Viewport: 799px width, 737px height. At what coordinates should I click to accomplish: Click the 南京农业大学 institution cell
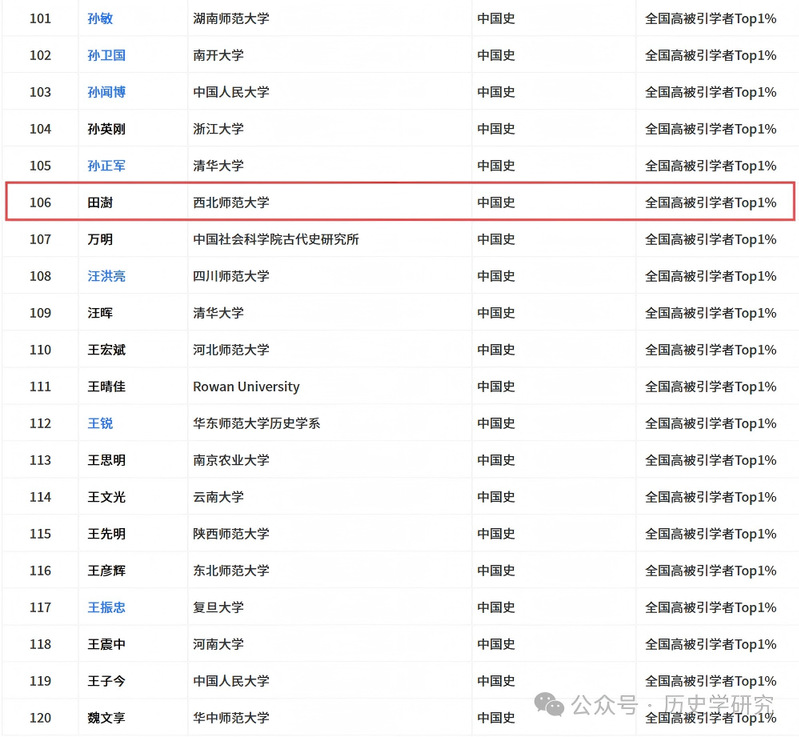click(x=231, y=460)
